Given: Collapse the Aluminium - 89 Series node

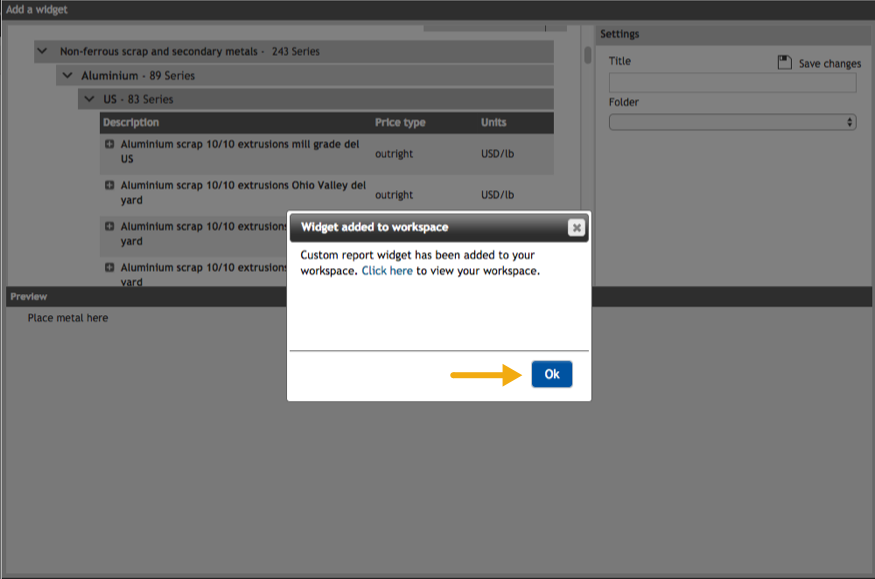Looking at the screenshot, I should pos(66,76).
